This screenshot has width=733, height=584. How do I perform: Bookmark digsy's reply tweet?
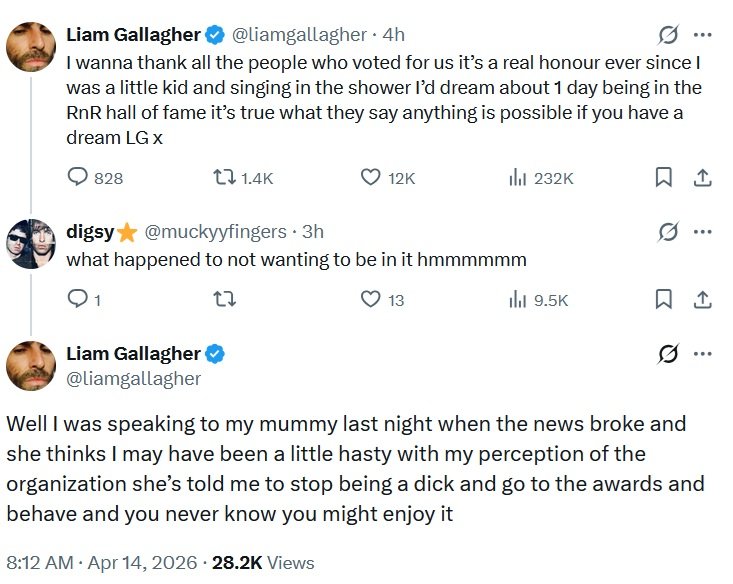pyautogui.click(x=663, y=298)
